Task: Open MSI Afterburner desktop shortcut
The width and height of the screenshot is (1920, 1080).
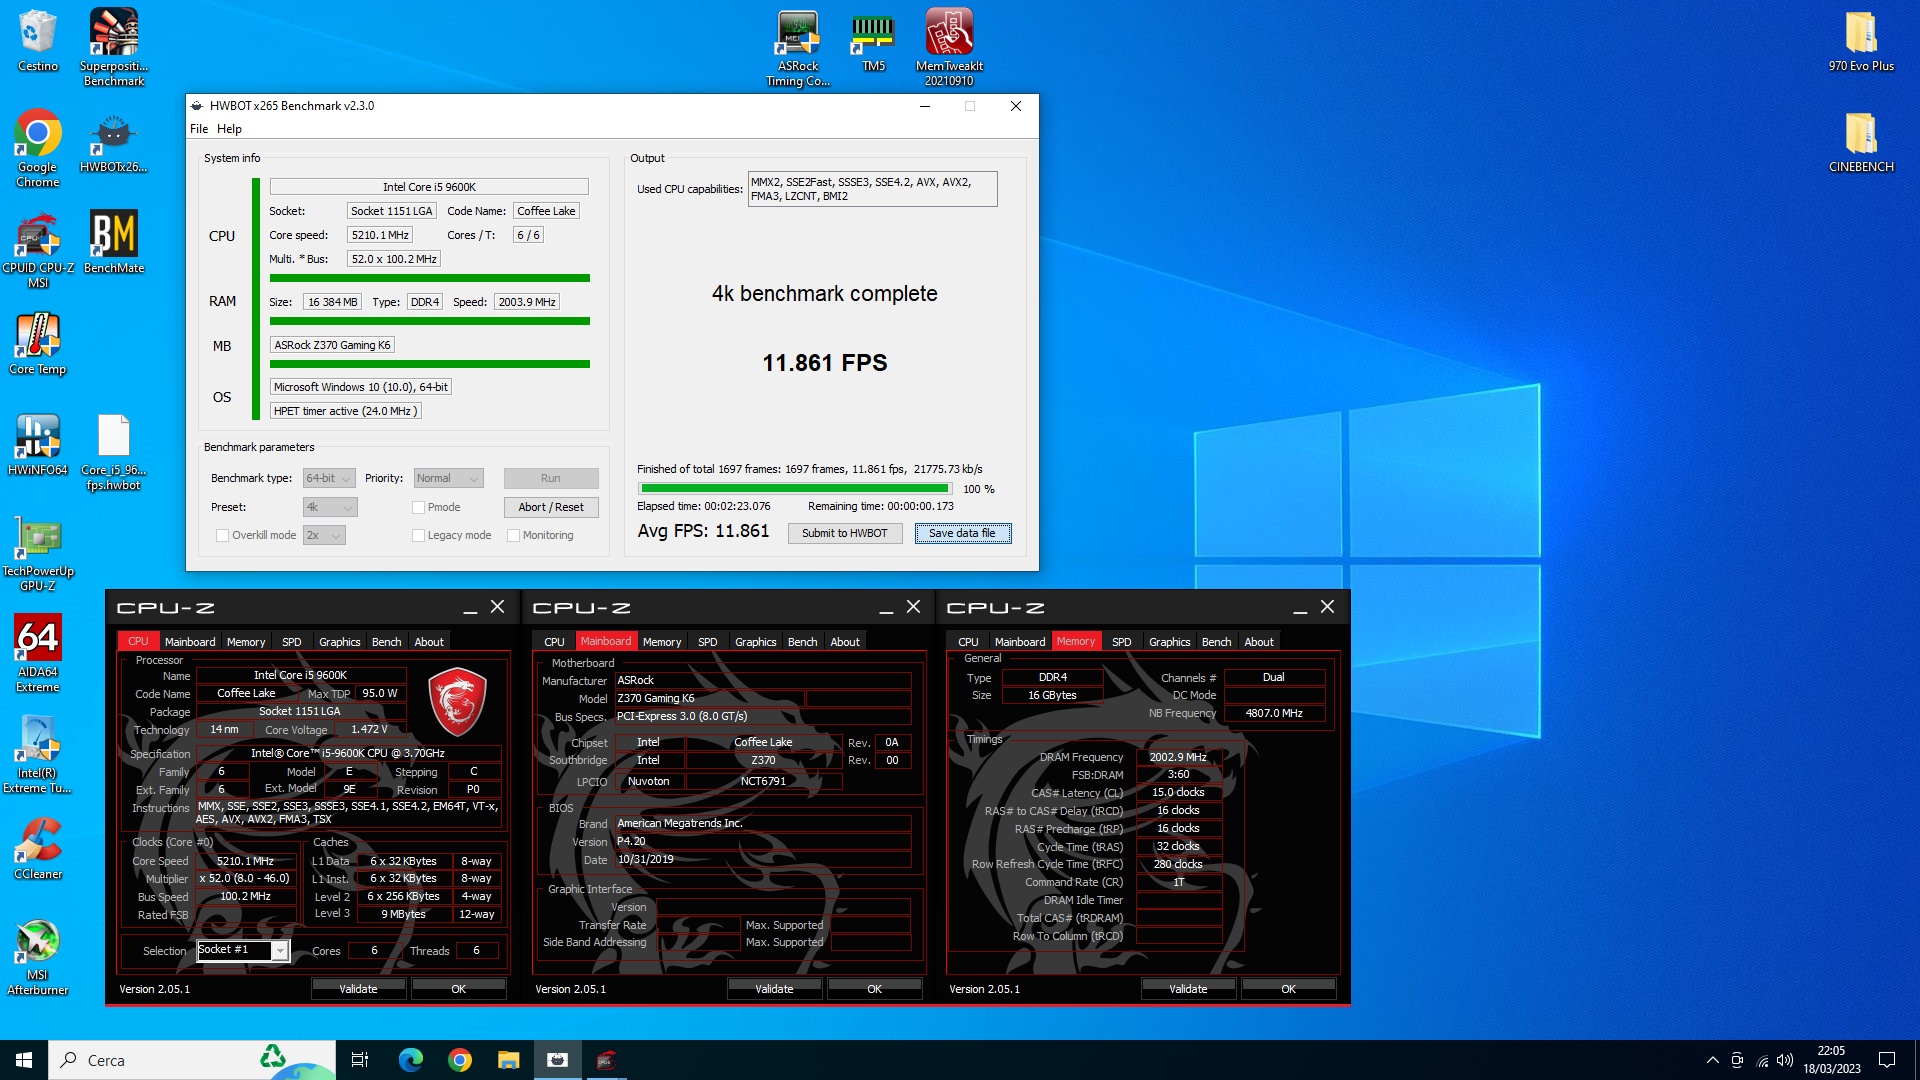Action: click(x=38, y=957)
